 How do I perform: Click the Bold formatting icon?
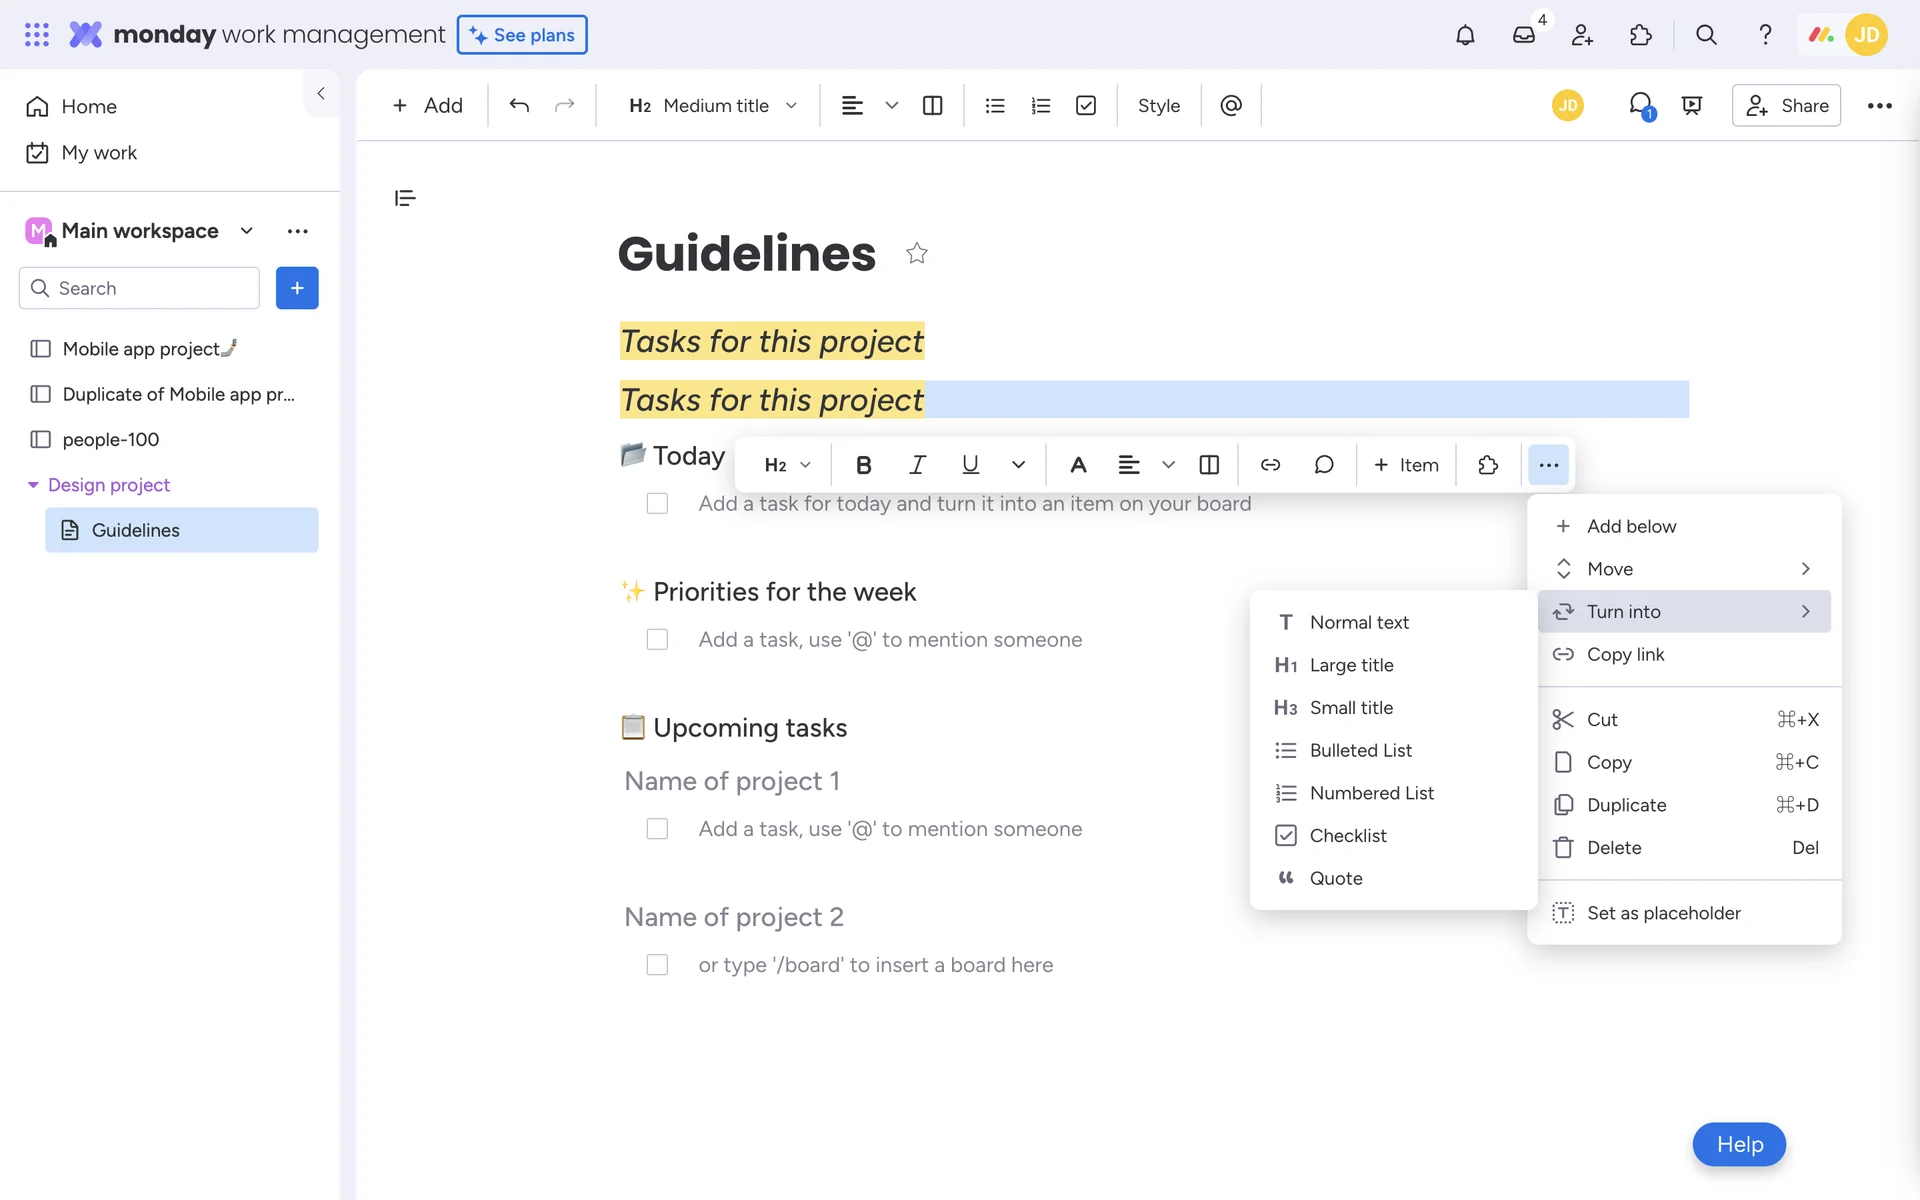coord(863,465)
